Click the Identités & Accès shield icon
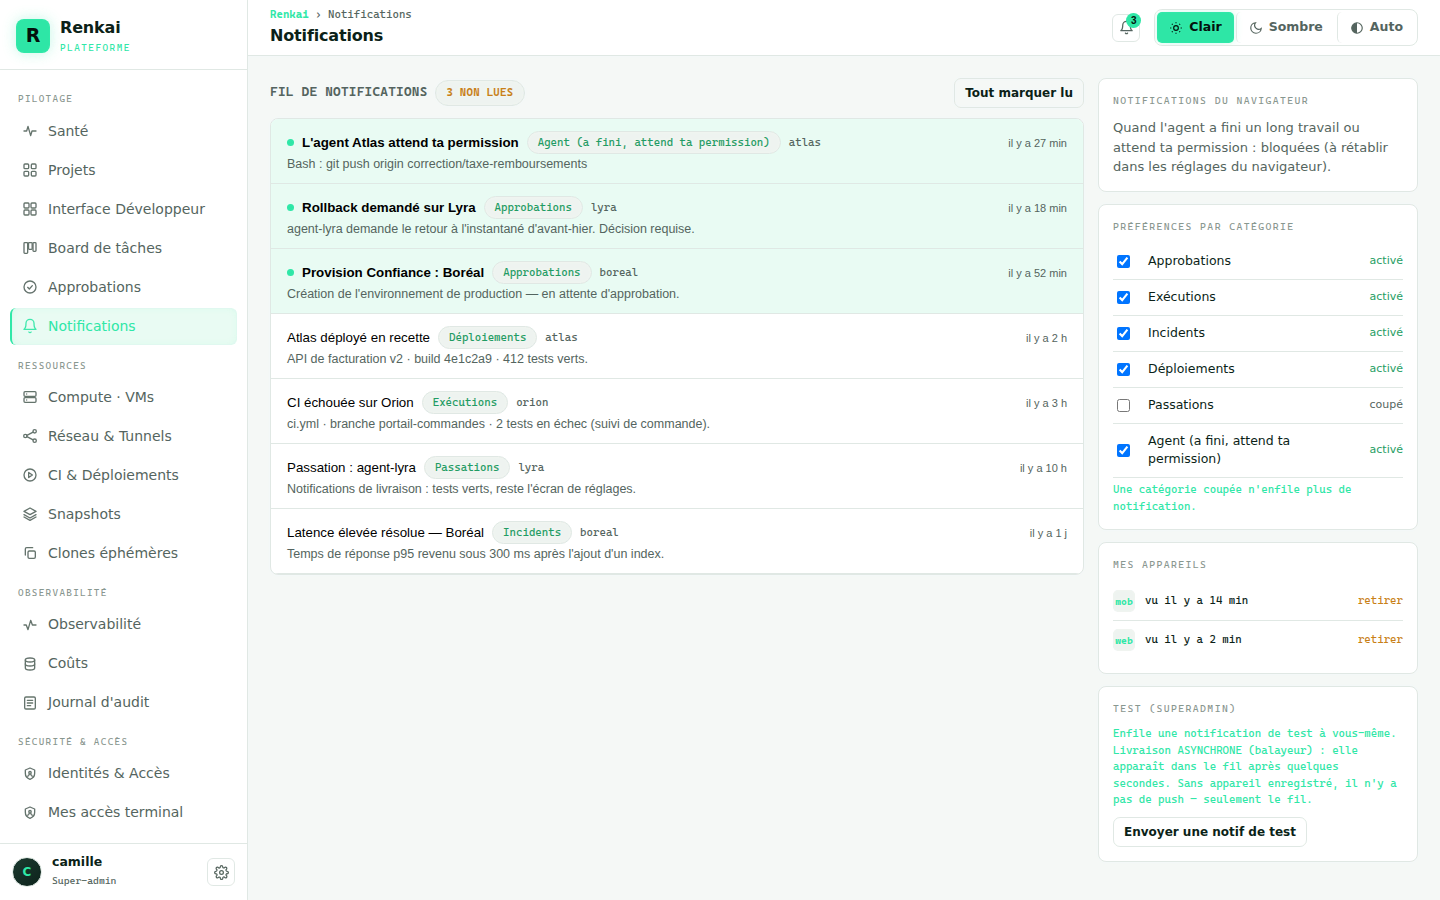 (x=30, y=773)
